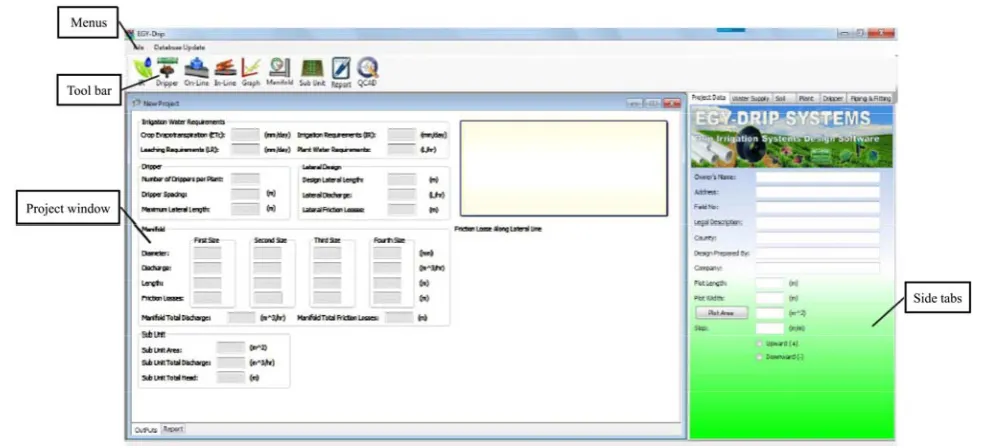The width and height of the screenshot is (981, 448).
Task: Switch to the Report bottom tab
Action: pos(173,429)
